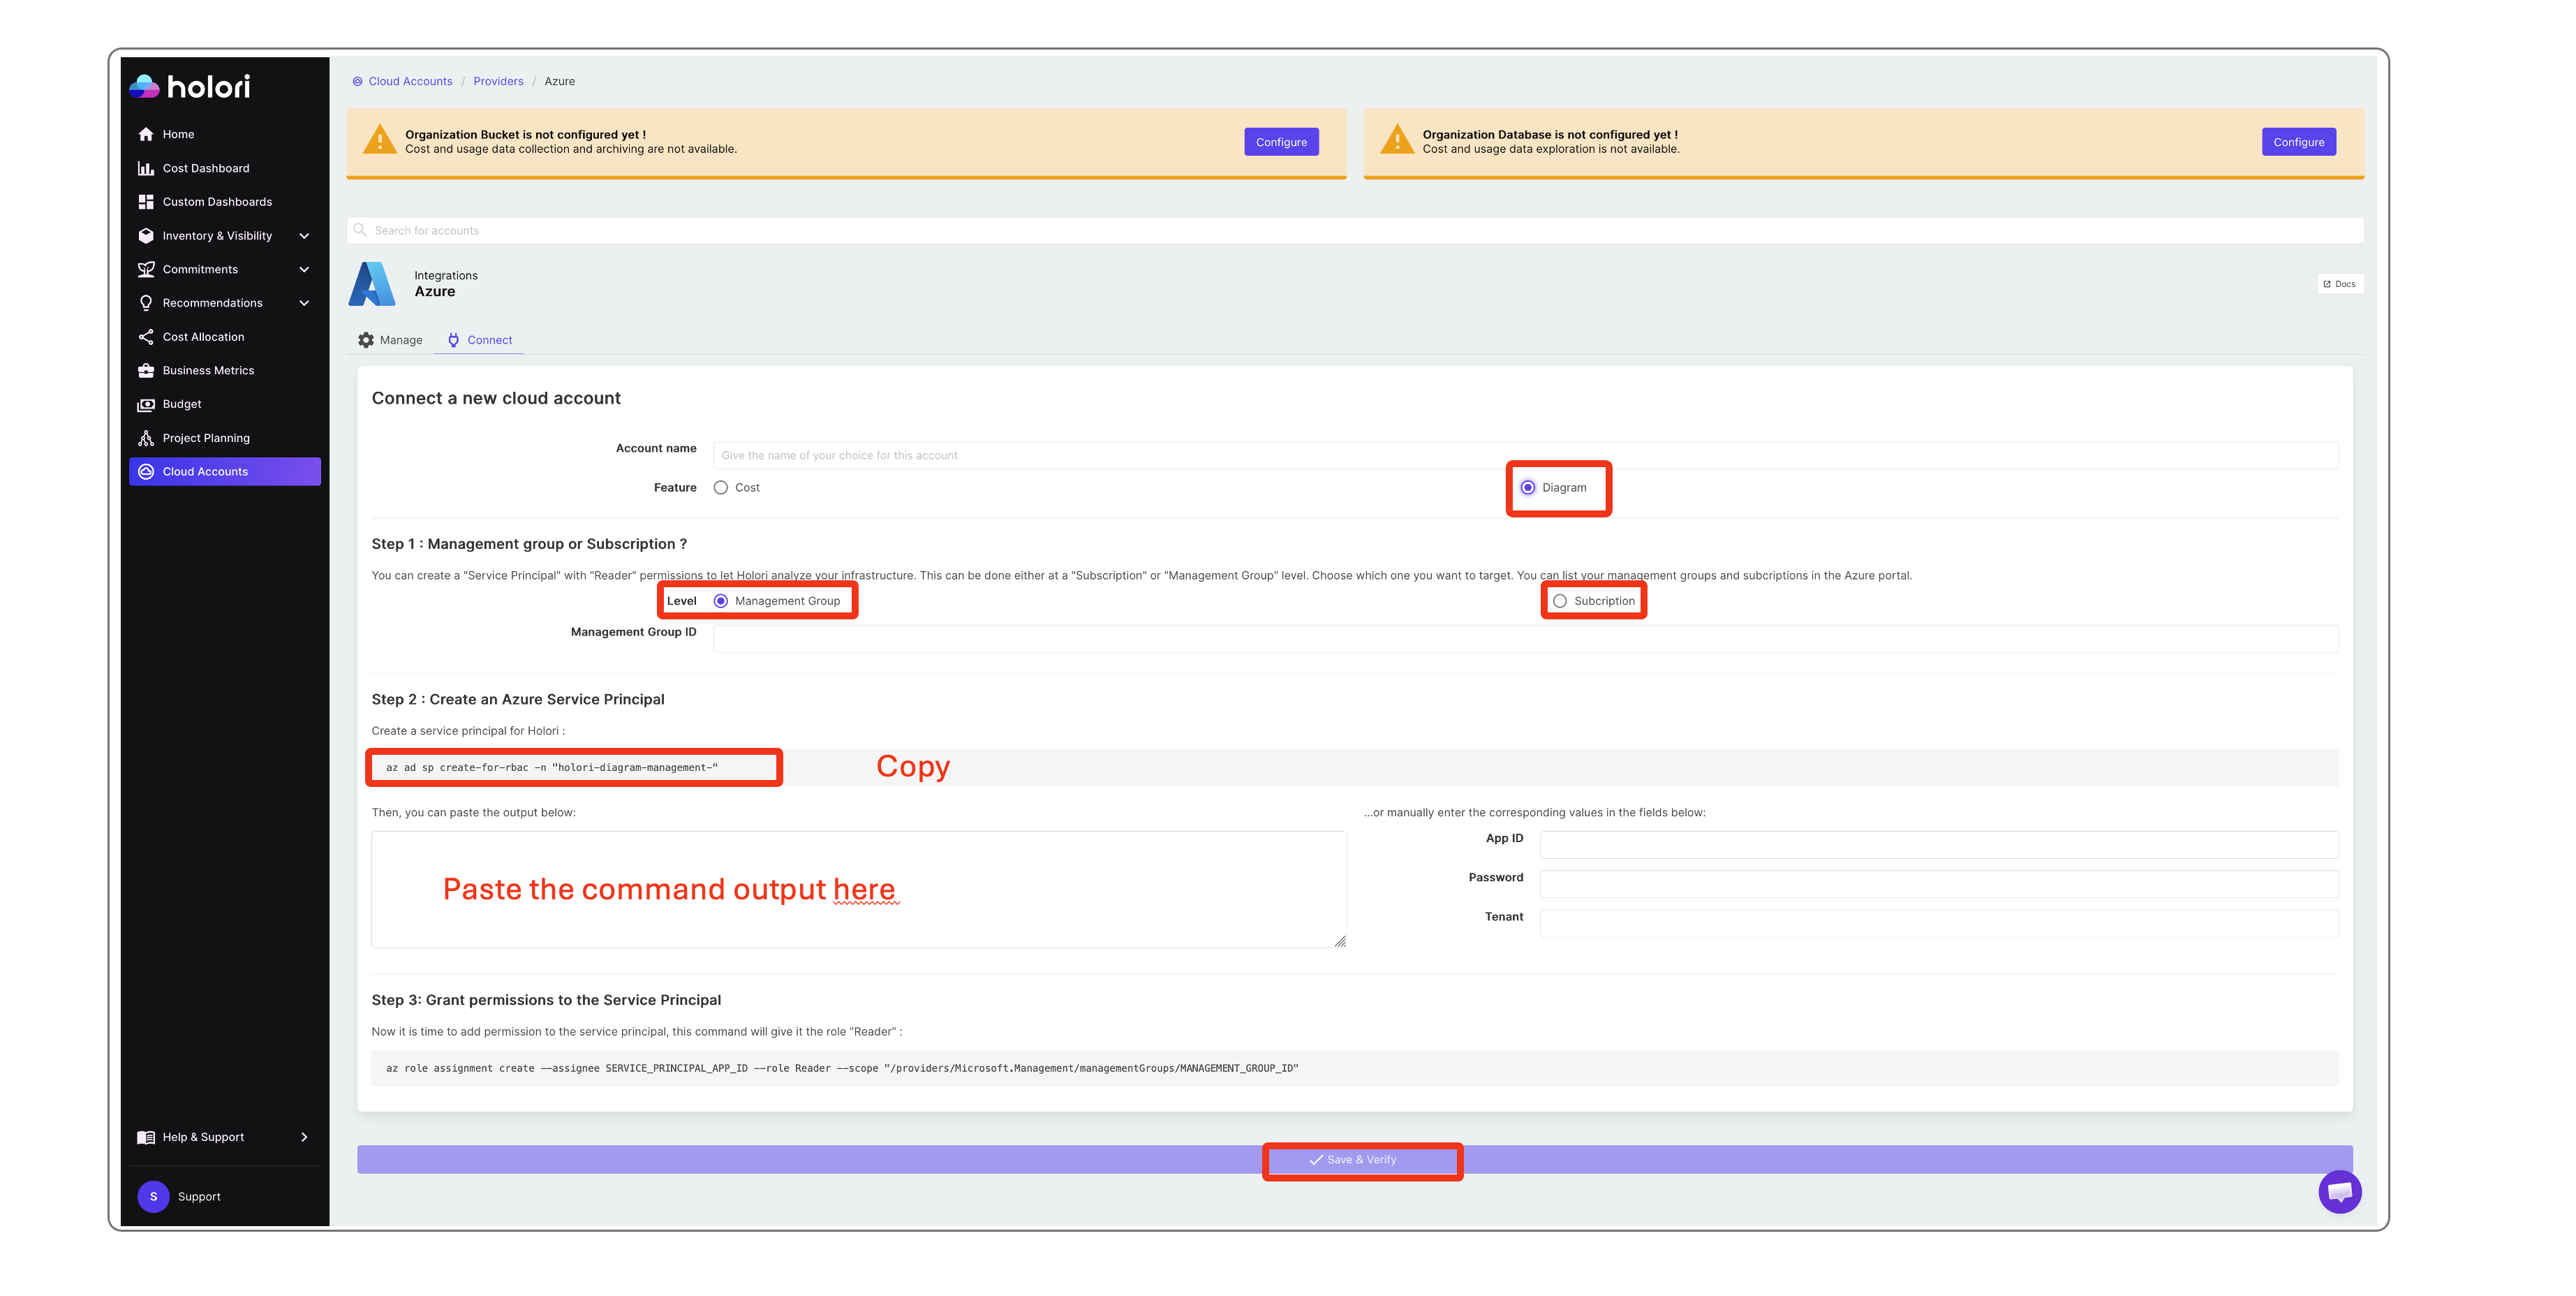
Task: Click the Recommendations lightbulb icon
Action: pos(146,303)
